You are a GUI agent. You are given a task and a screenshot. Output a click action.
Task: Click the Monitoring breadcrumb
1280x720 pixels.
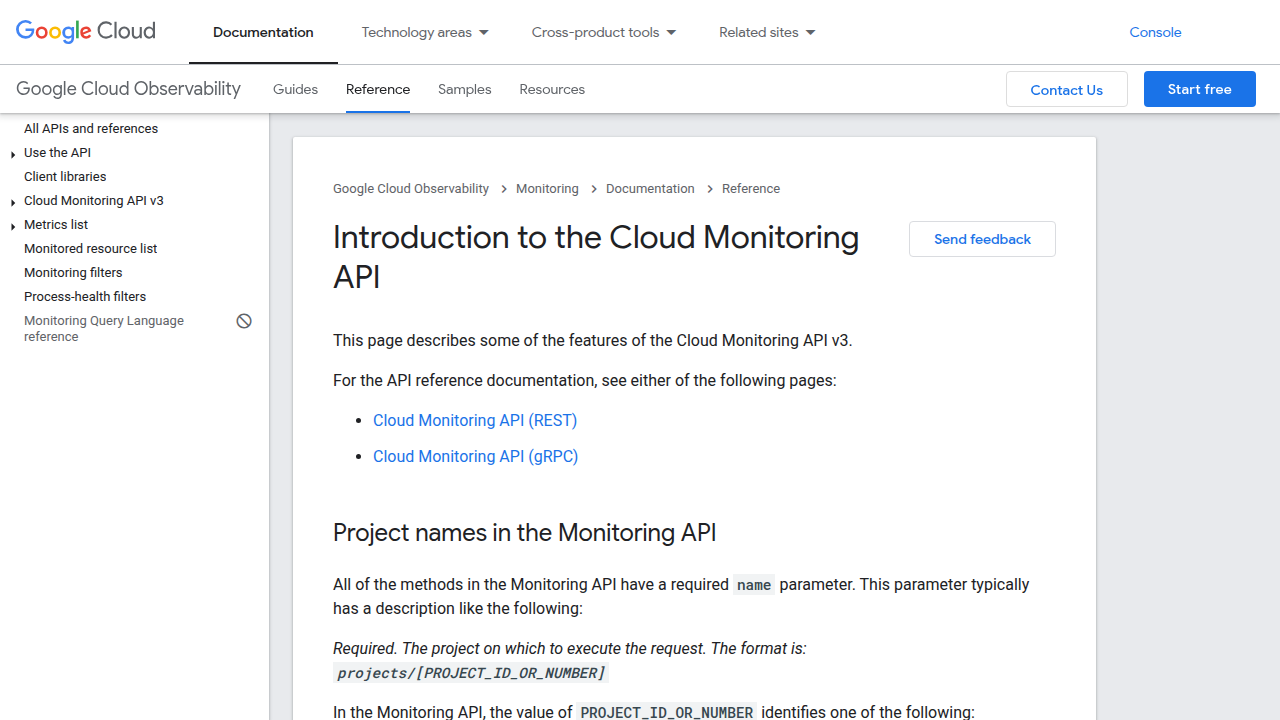pos(547,188)
